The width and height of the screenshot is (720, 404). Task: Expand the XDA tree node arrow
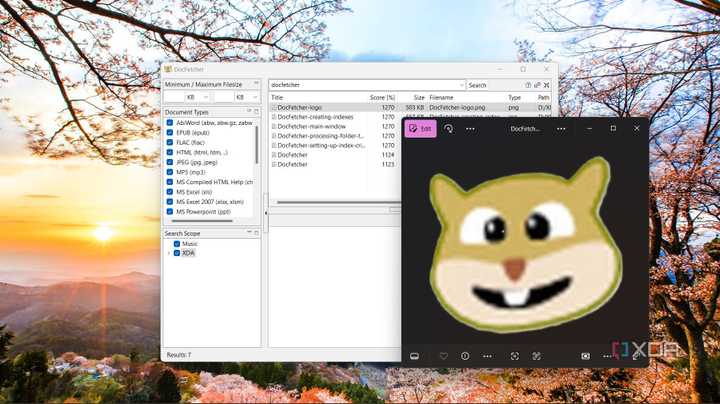pyautogui.click(x=168, y=253)
